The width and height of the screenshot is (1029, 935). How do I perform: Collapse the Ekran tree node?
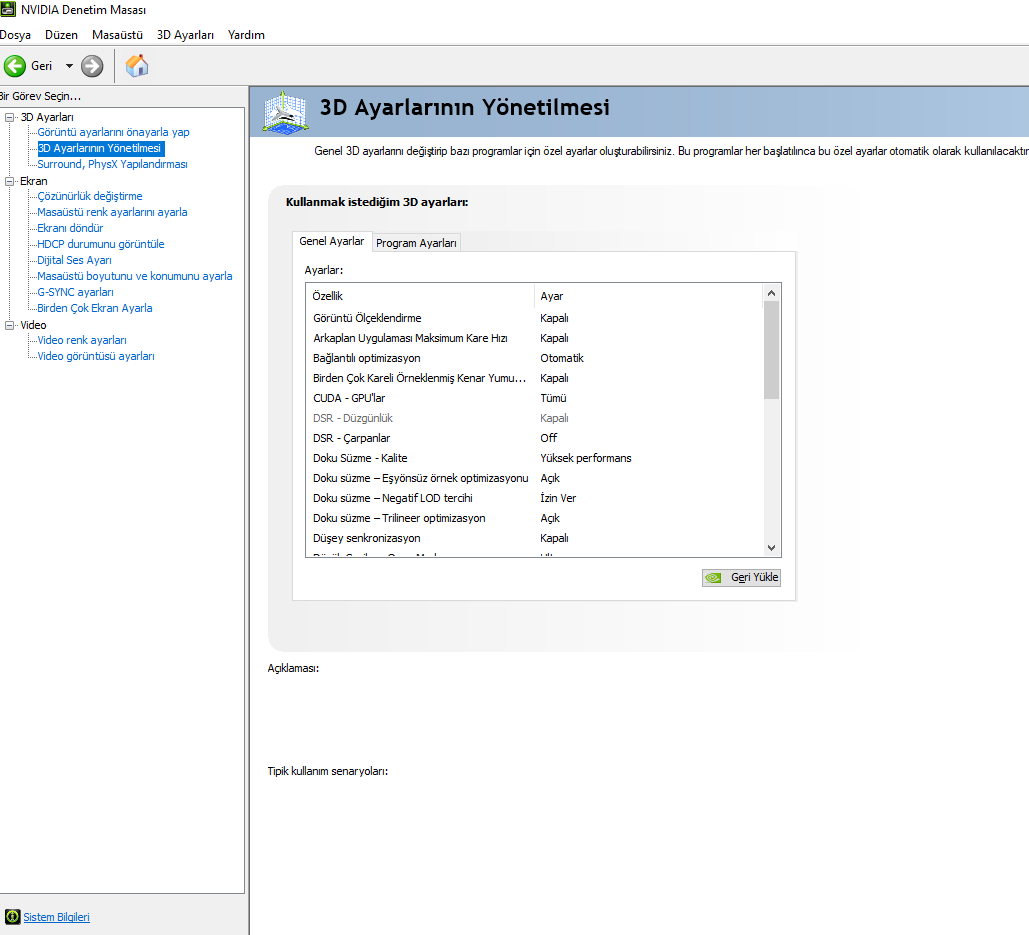click(9, 181)
